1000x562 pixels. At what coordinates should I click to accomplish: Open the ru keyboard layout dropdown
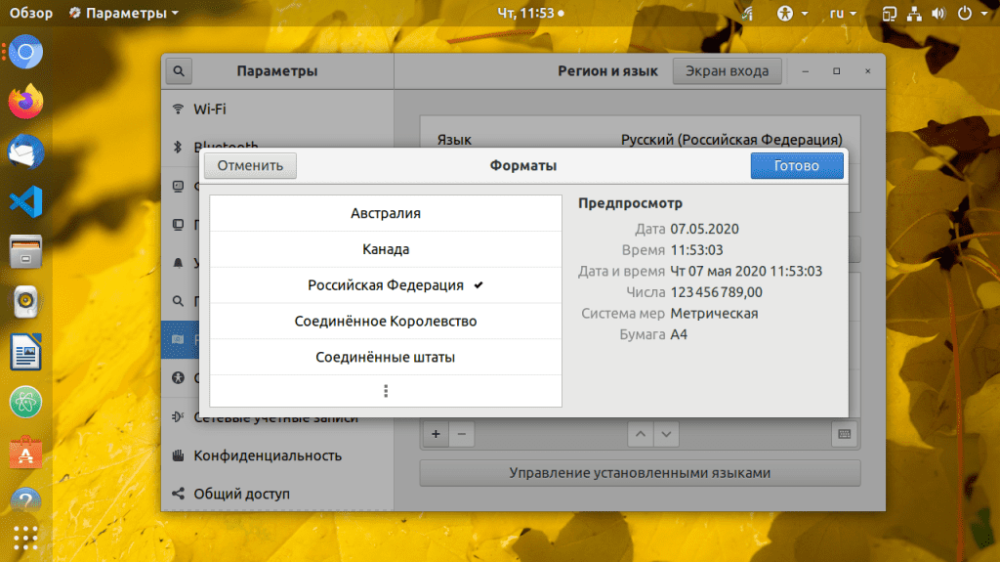(842, 13)
